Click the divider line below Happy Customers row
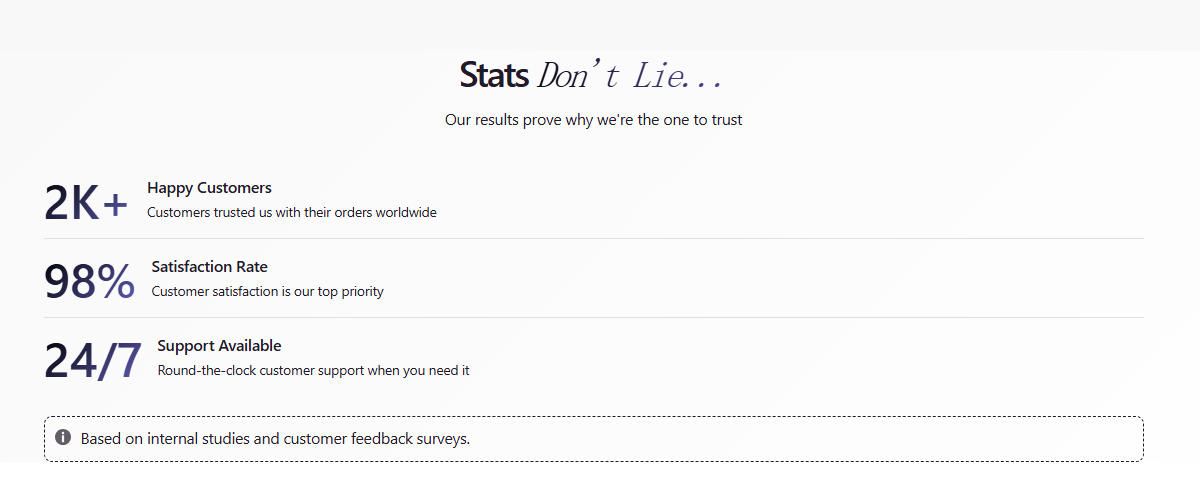This screenshot has width=1200, height=480. [593, 238]
